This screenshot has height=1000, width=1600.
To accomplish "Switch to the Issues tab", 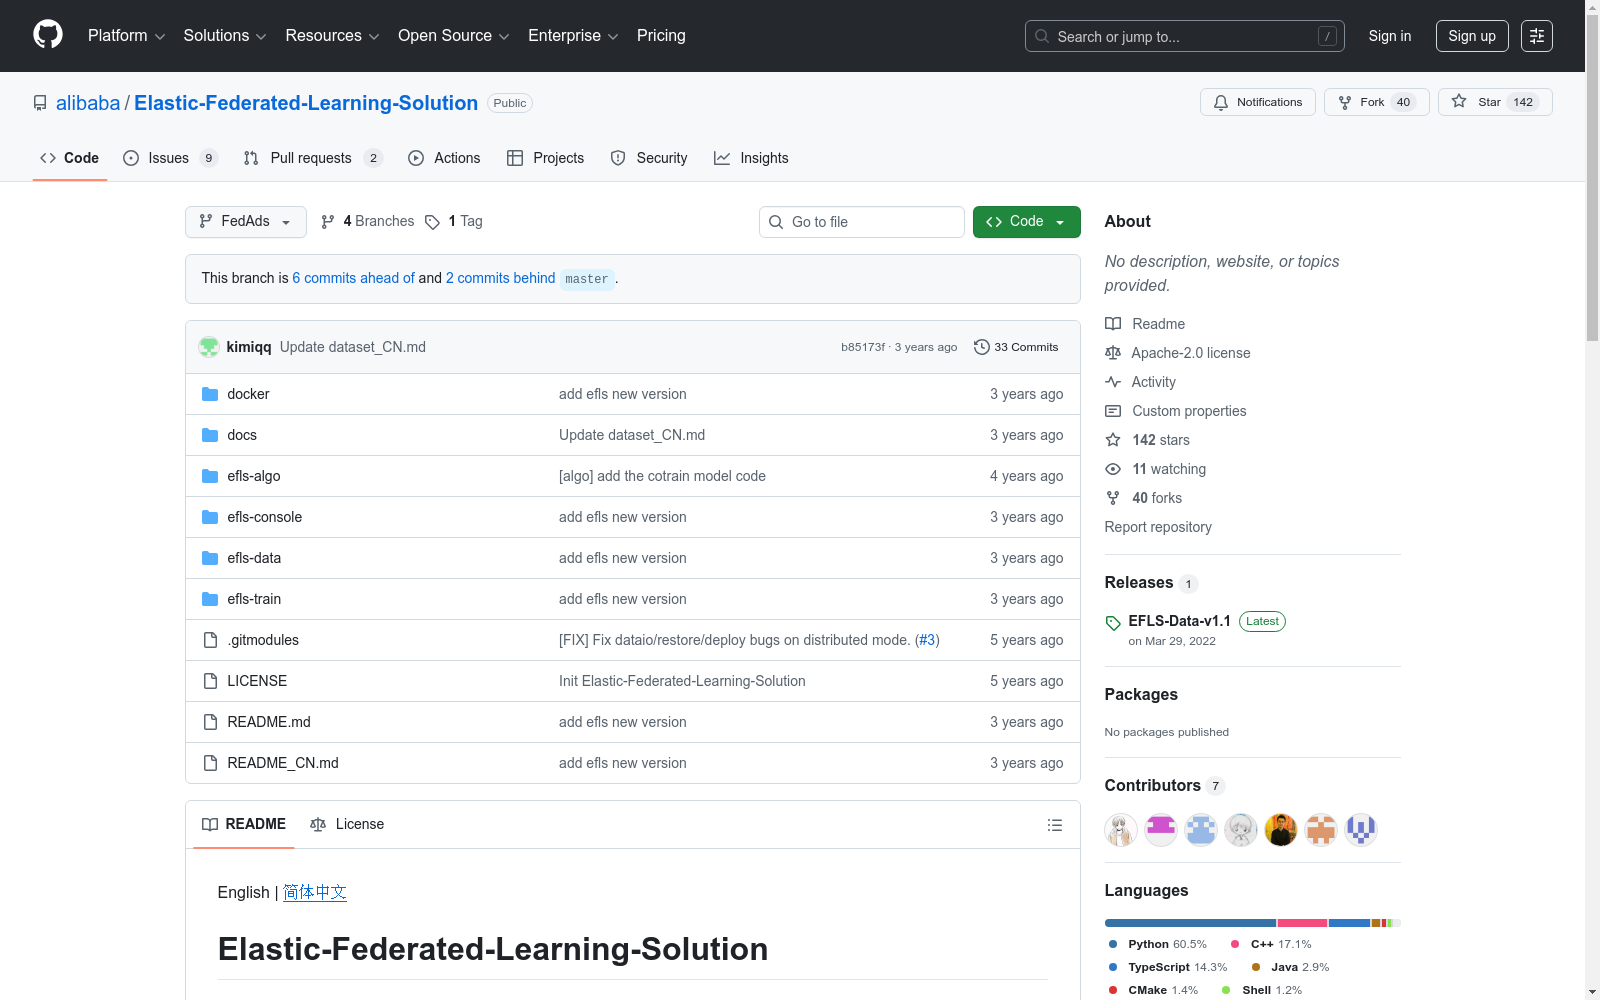I will (x=171, y=158).
